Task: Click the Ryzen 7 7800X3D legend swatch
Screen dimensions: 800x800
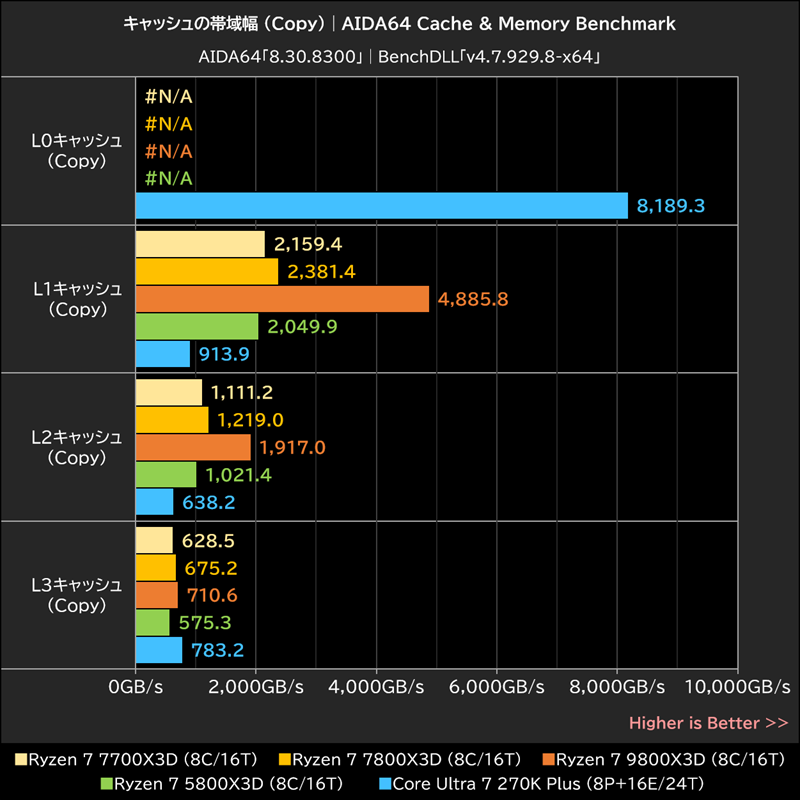Action: [x=284, y=760]
